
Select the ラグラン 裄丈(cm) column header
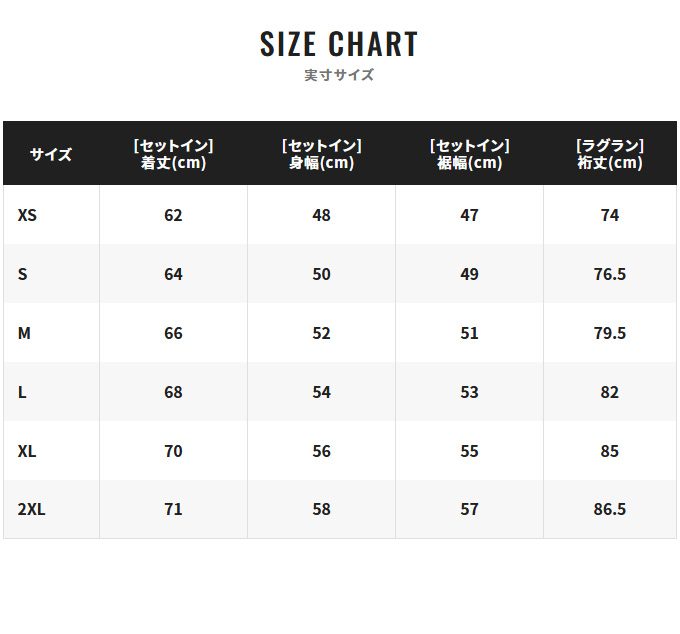click(610, 154)
